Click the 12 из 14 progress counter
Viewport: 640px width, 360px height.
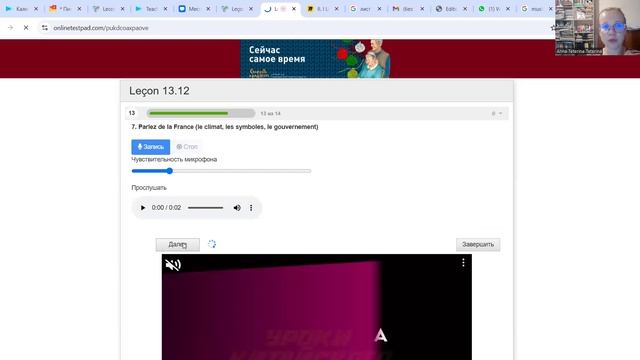tap(270, 113)
